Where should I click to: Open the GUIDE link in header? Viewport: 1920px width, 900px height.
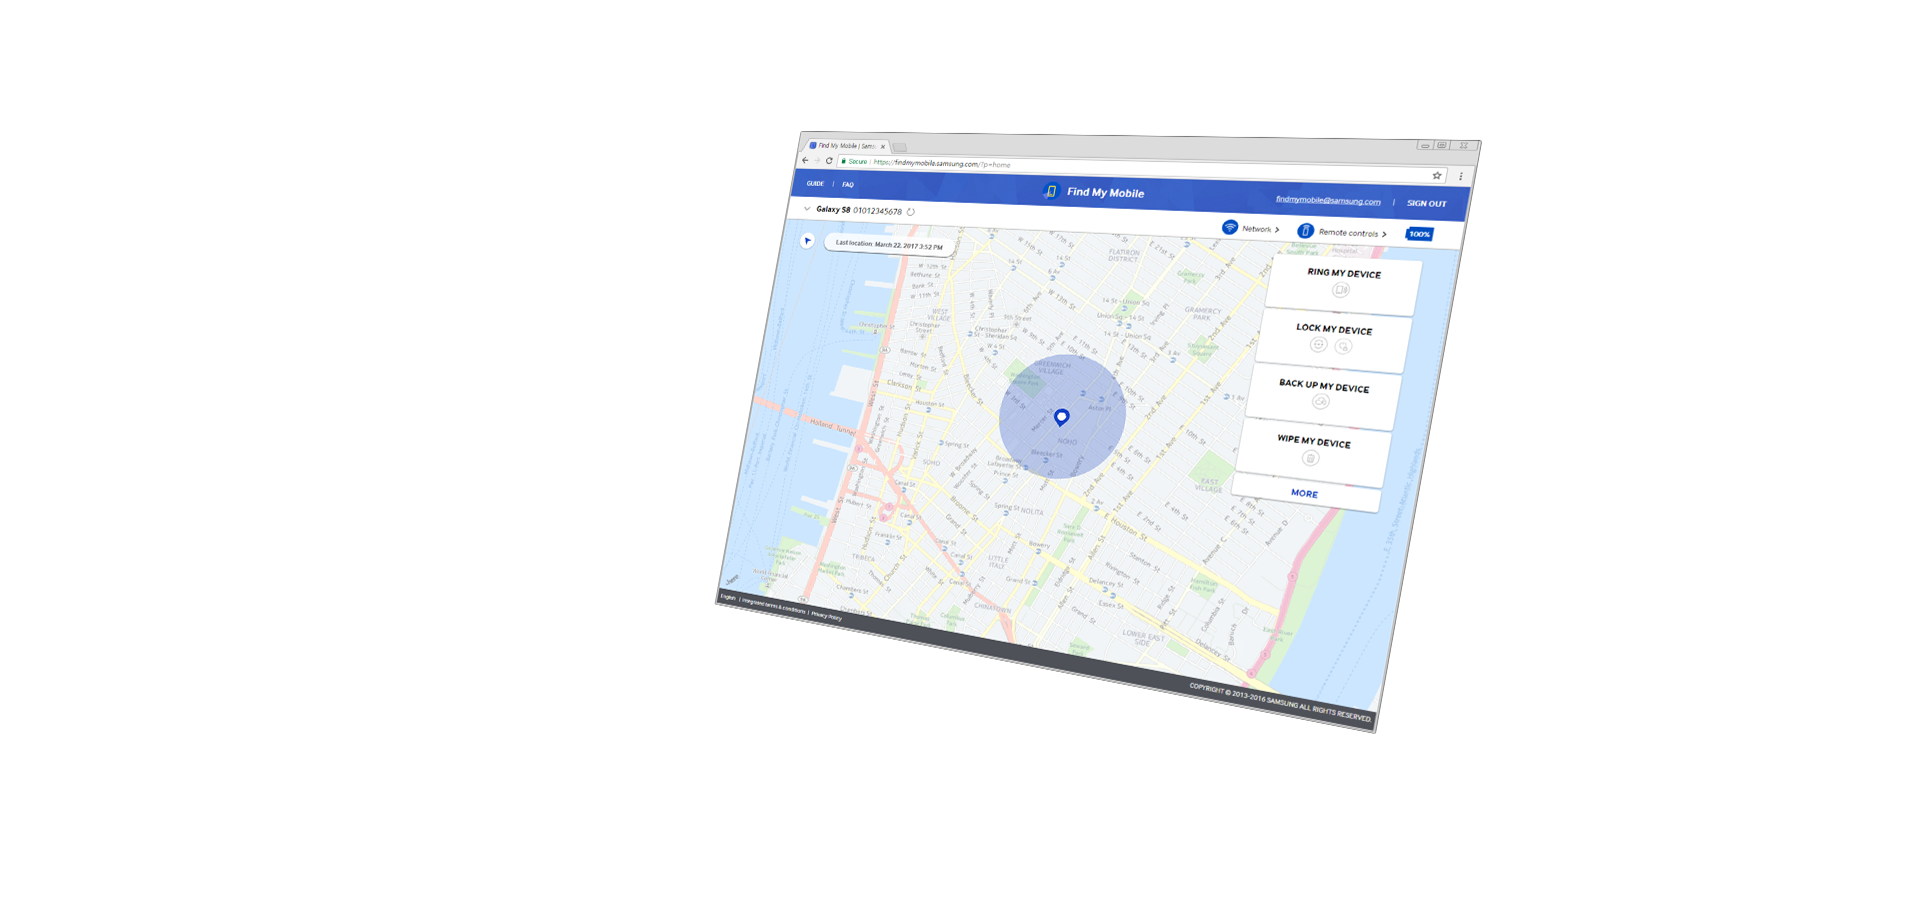point(816,183)
